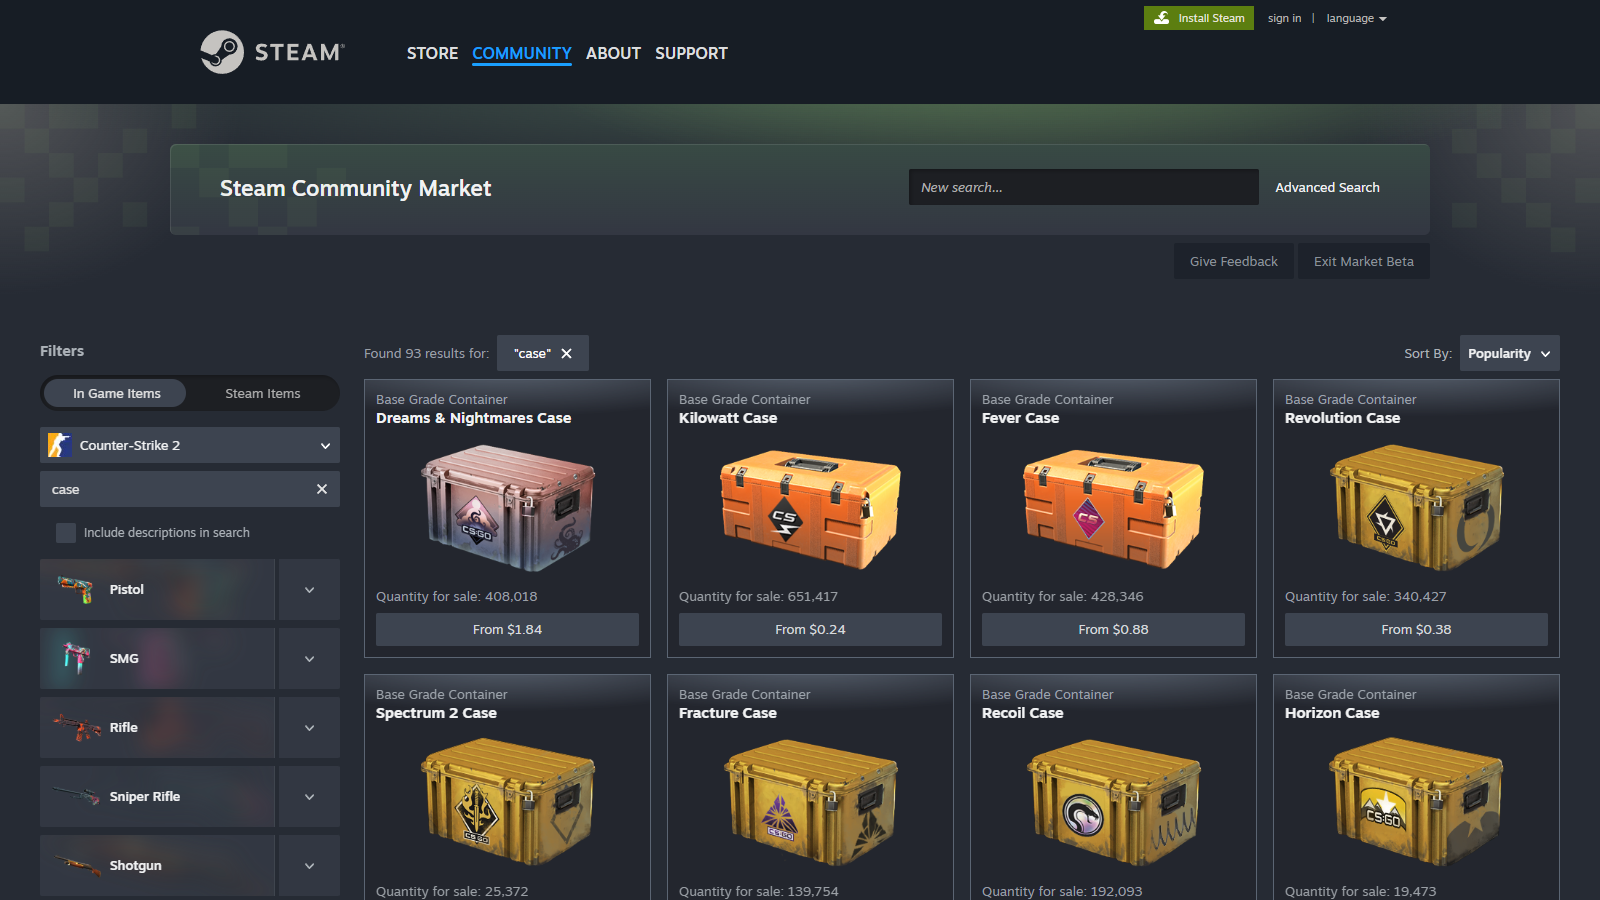Select the Pistol category label
This screenshot has height=900, width=1600.
tap(127, 589)
